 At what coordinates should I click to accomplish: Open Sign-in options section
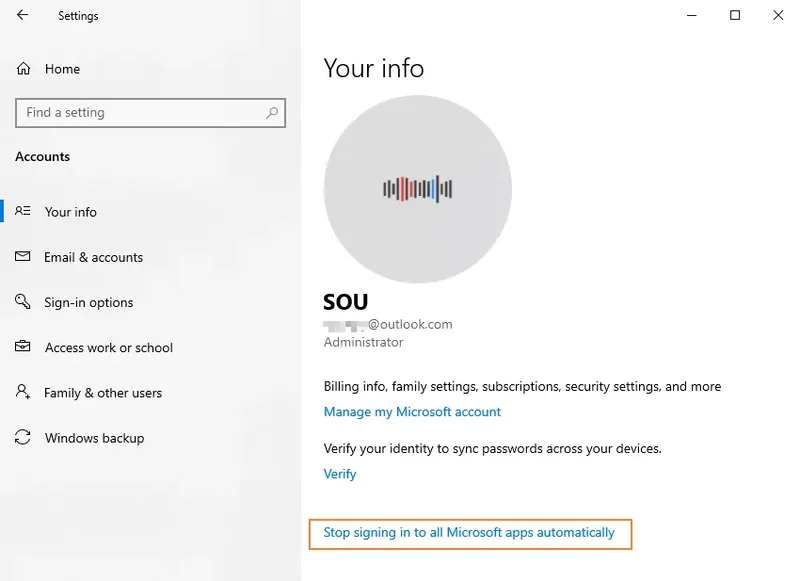[88, 302]
